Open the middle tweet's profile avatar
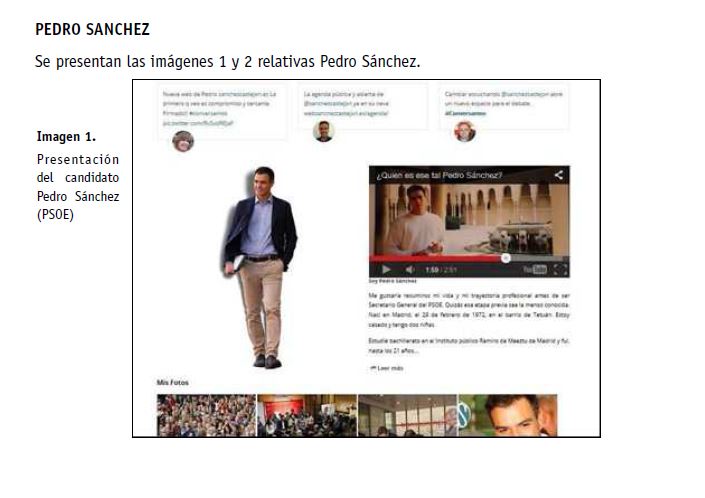 [x=323, y=131]
